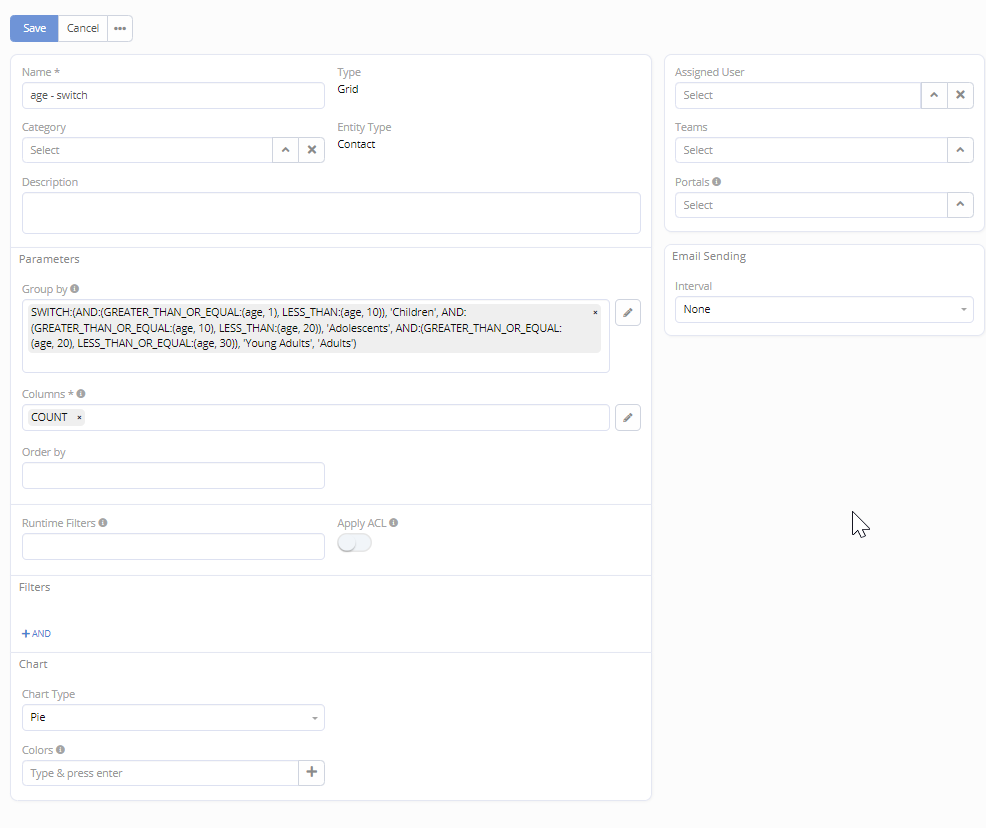
Task: Expand the Category selector arrow
Action: click(285, 150)
